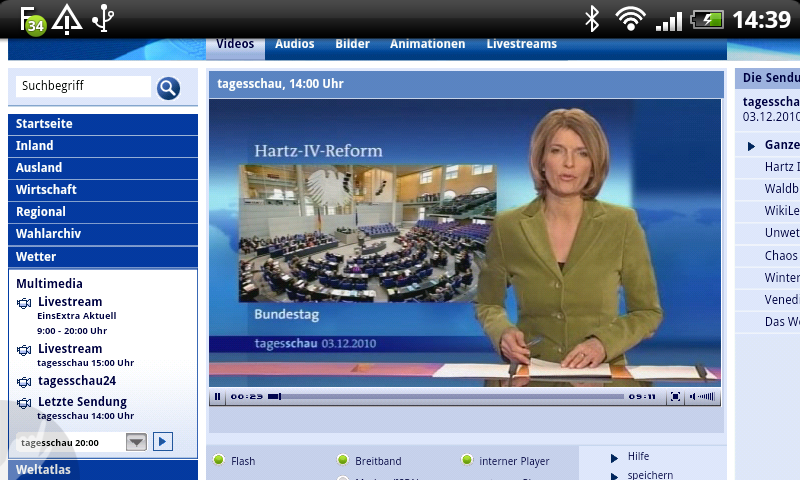Open the tagesschau 20:00 dropdown
Screen dimensions: 800x480
tap(136, 442)
